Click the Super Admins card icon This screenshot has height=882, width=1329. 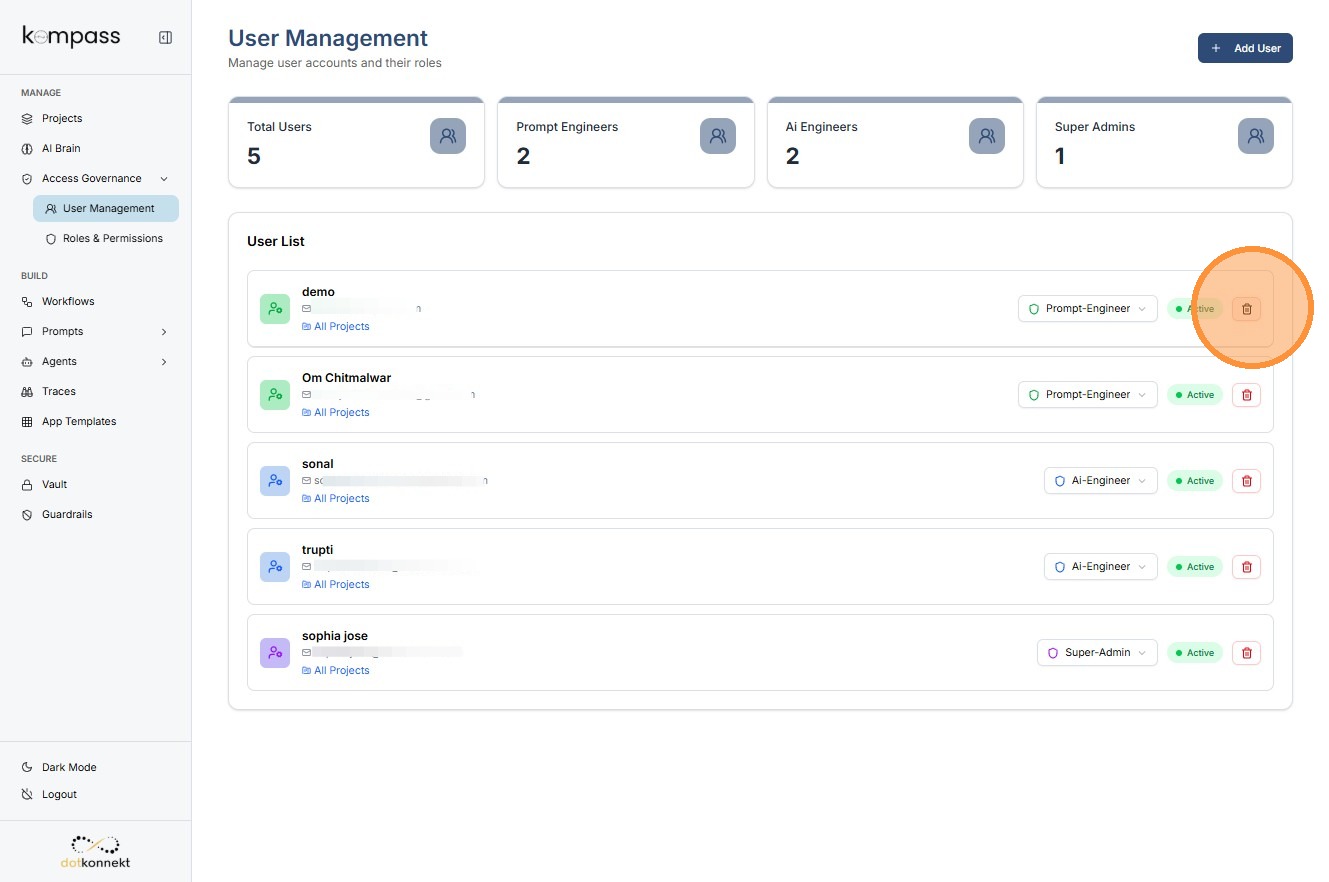click(1256, 136)
